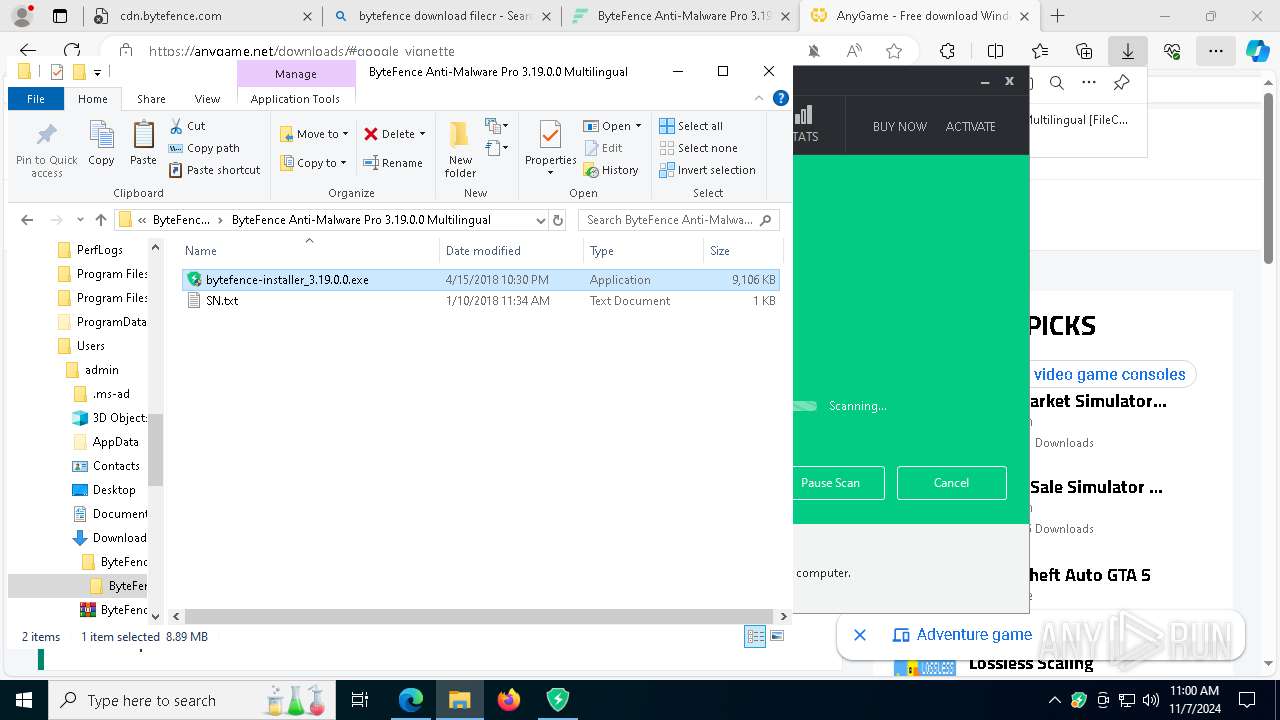Click the Manage contextual tab
The width and height of the screenshot is (1280, 720).
(x=296, y=74)
